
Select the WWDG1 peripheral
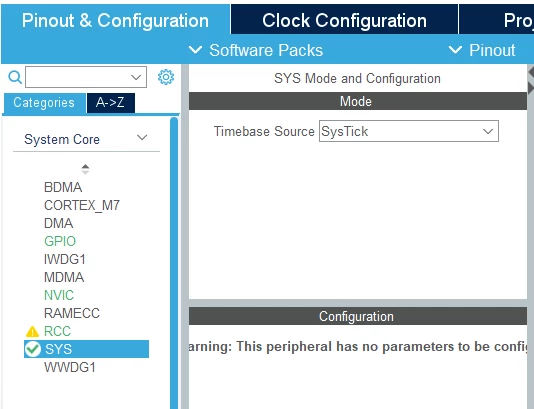(x=70, y=367)
